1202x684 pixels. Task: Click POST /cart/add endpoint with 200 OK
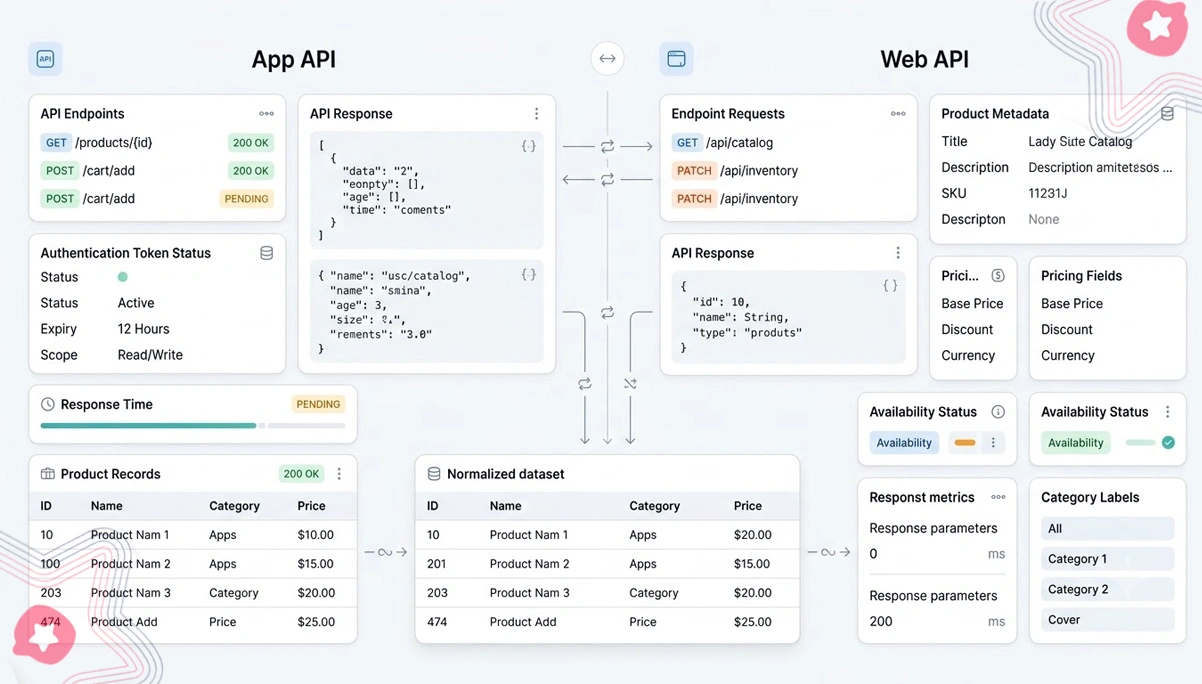point(157,171)
